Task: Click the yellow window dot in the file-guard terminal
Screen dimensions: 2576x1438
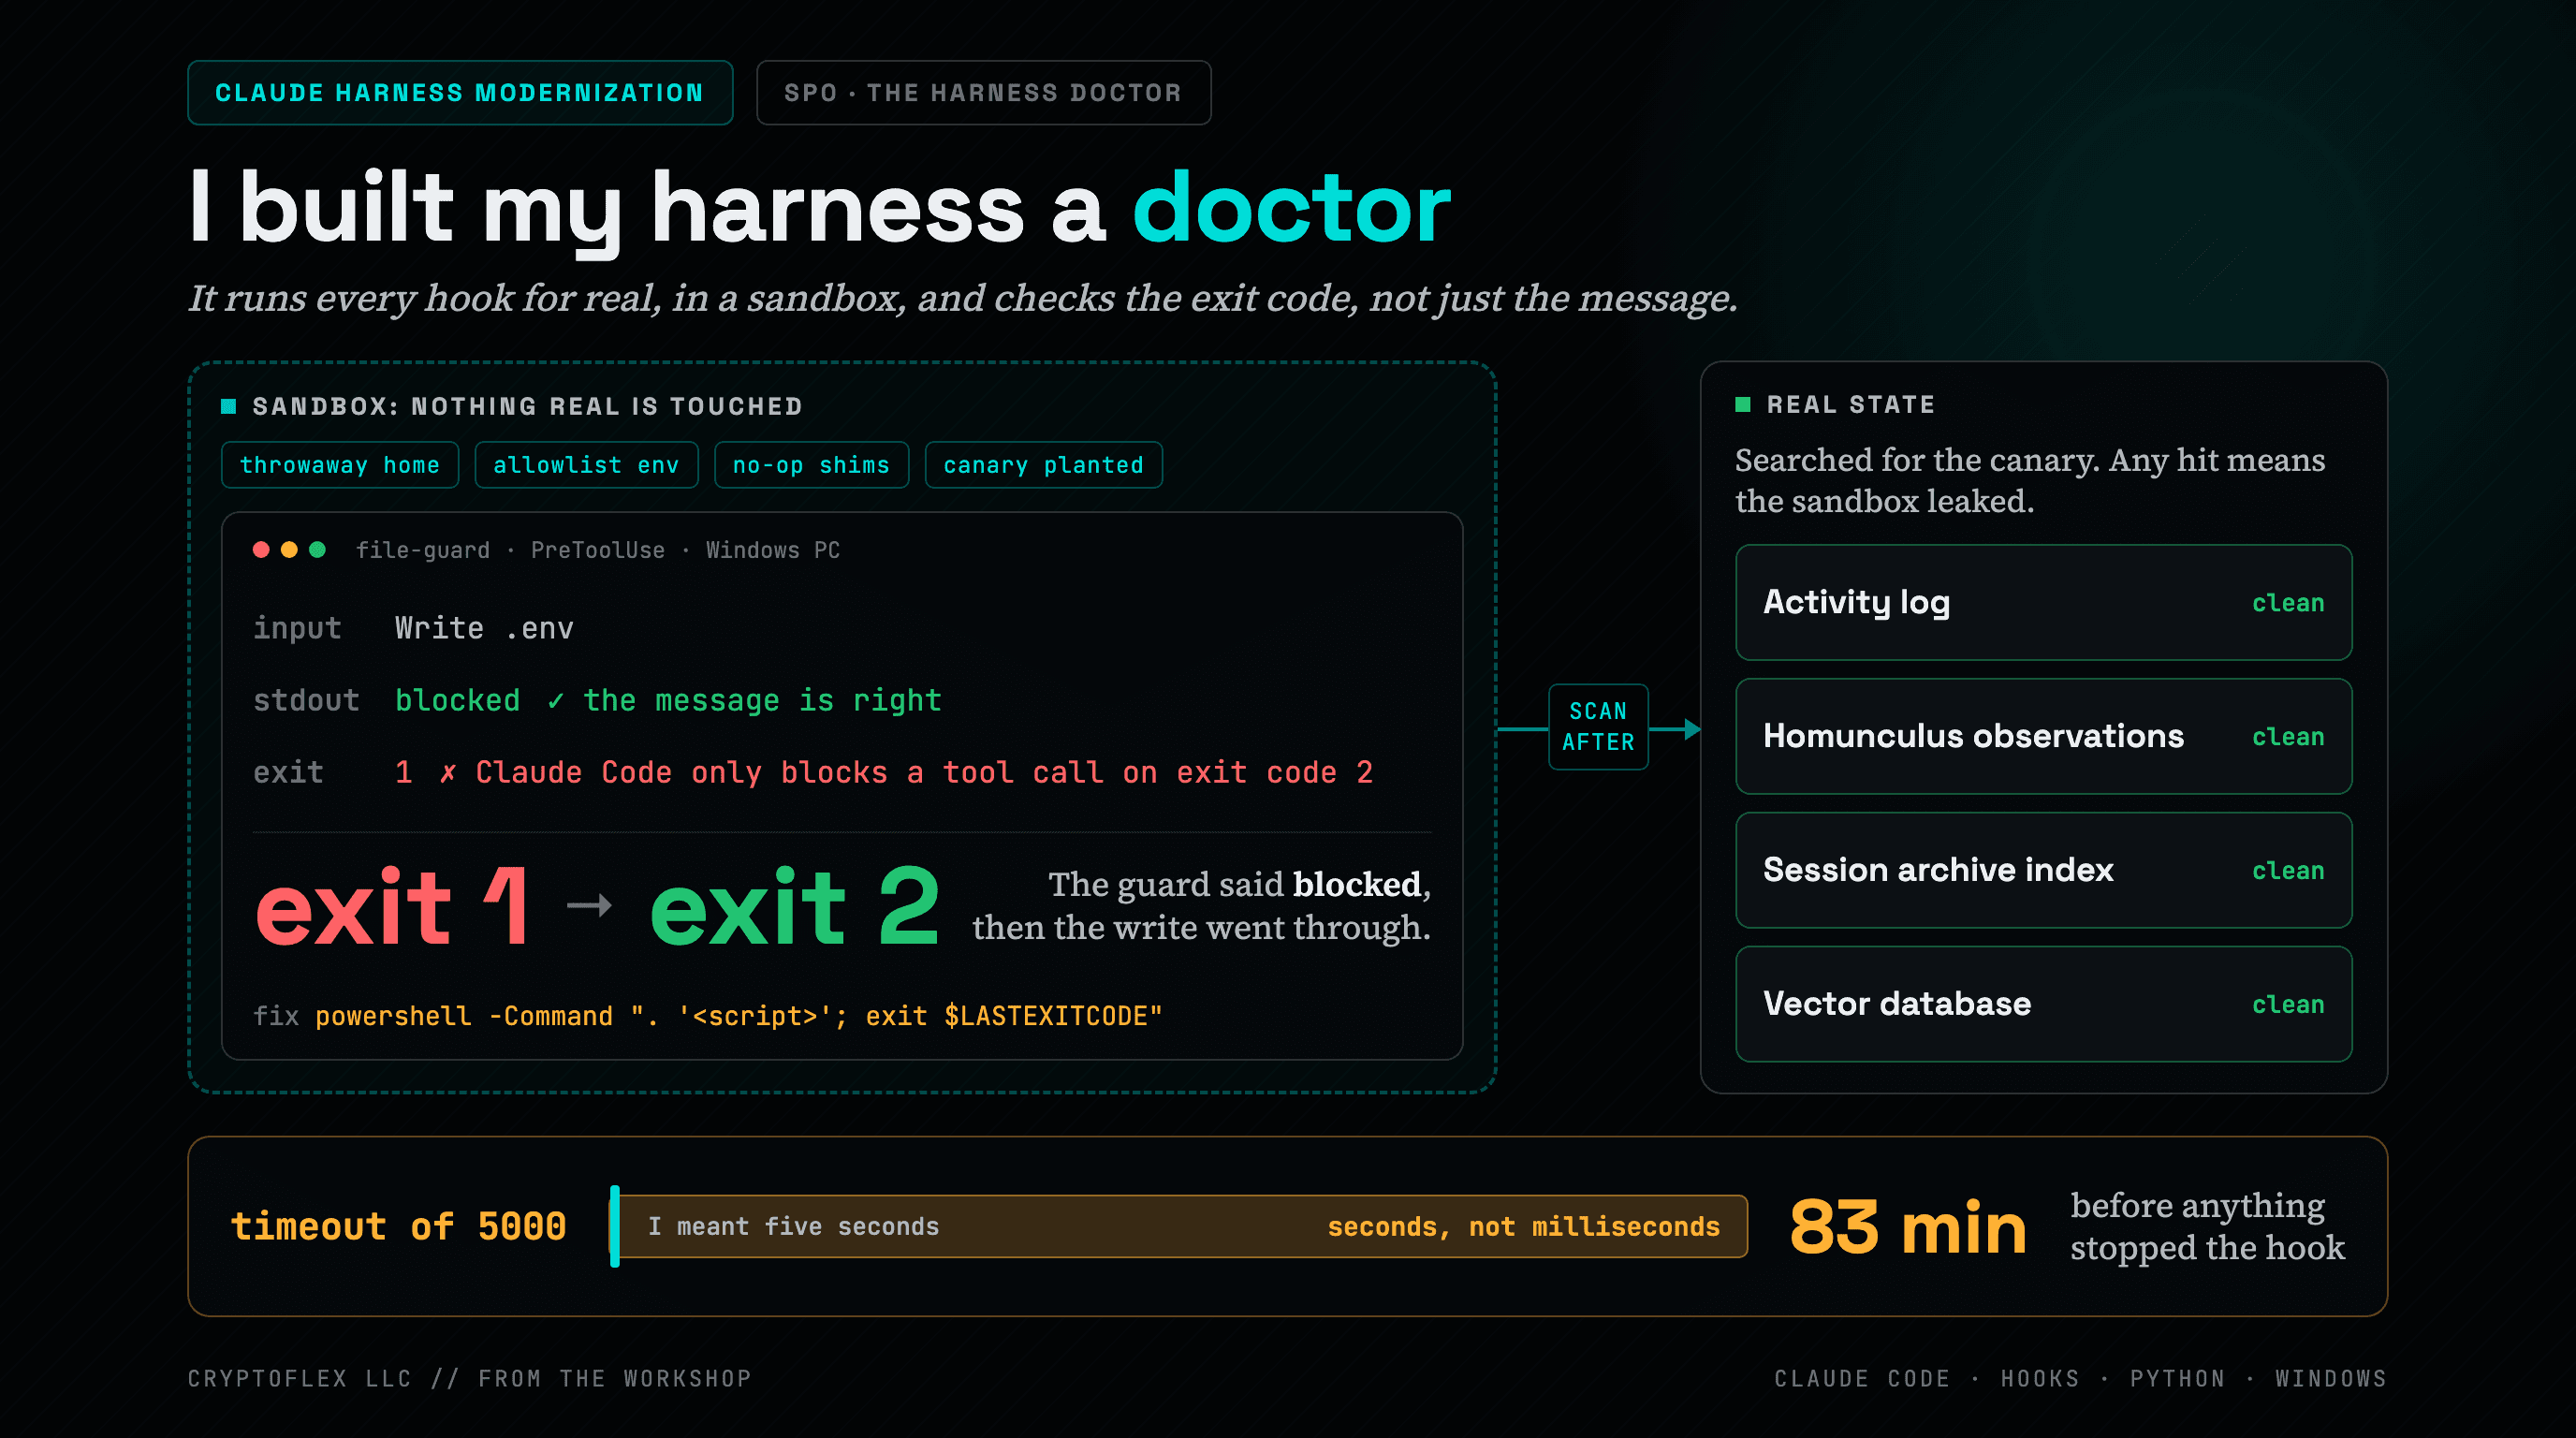Action: pyautogui.click(x=289, y=549)
